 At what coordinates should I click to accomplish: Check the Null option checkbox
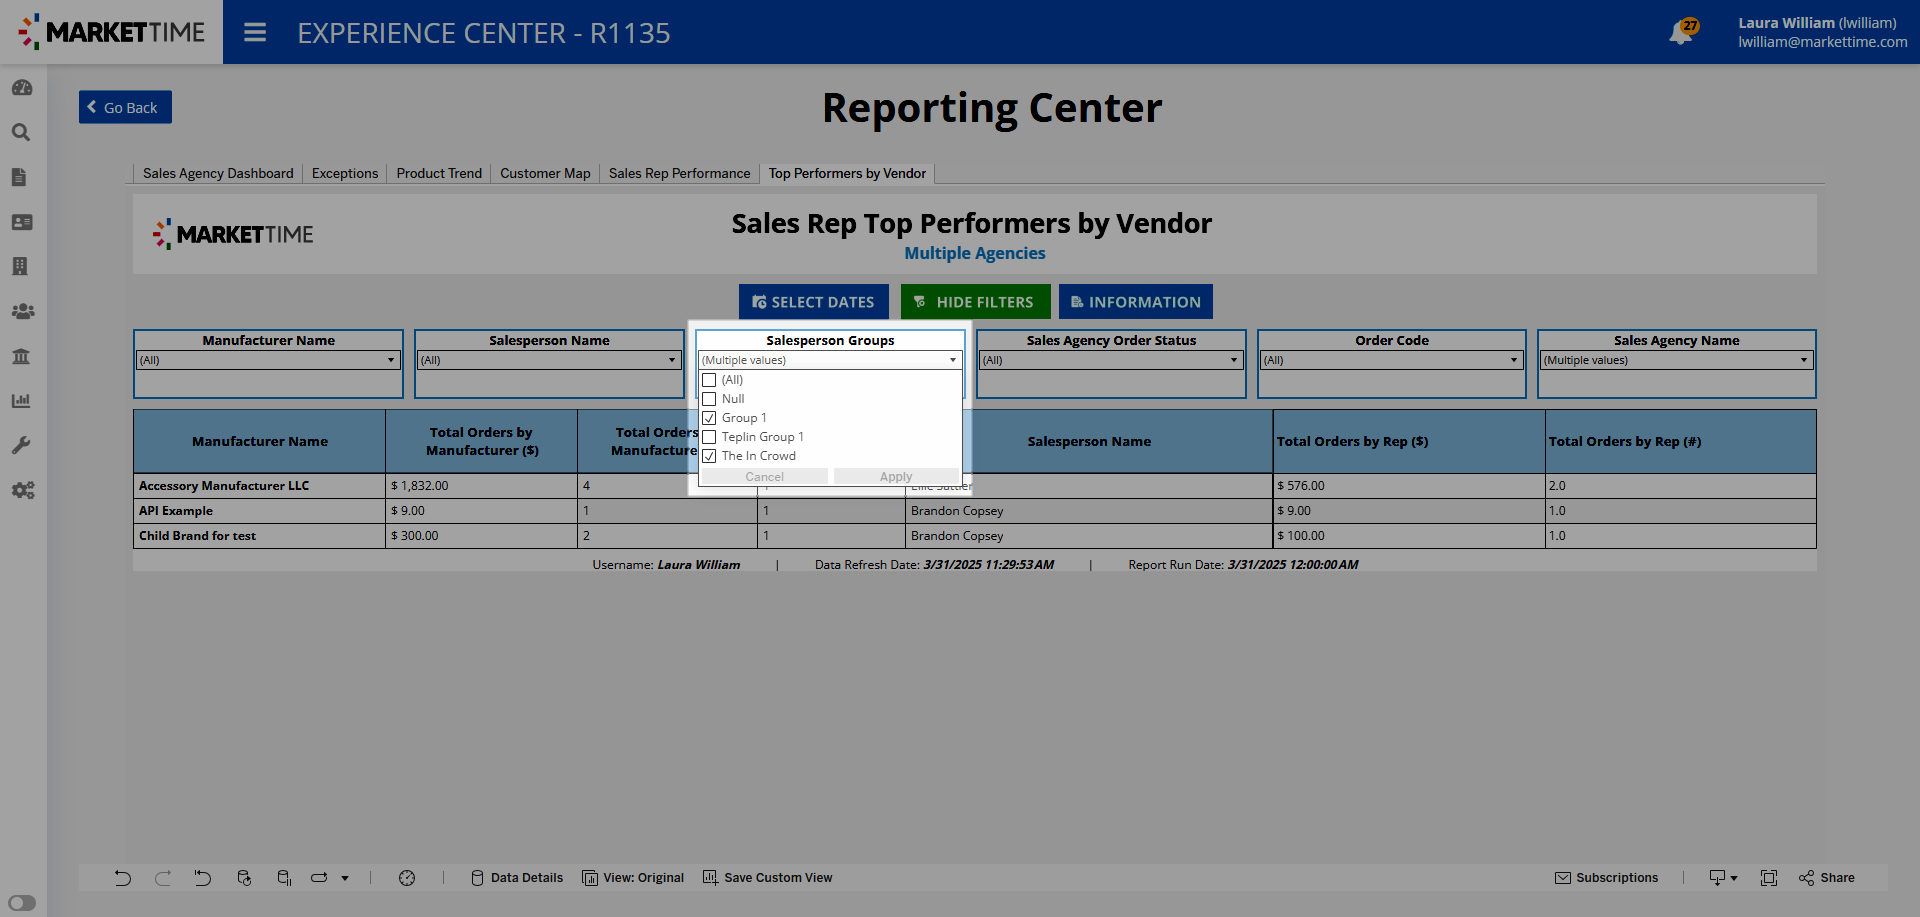pyautogui.click(x=709, y=399)
